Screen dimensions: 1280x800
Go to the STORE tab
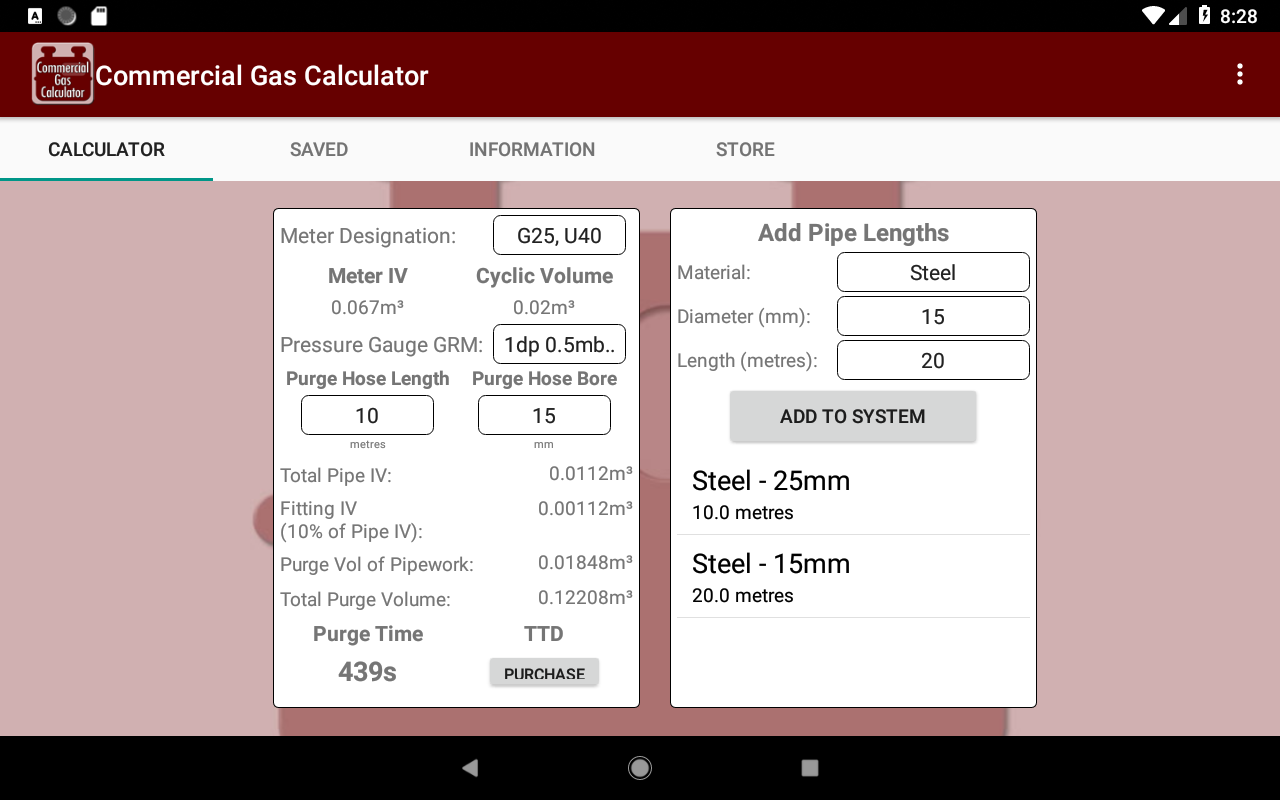744,149
